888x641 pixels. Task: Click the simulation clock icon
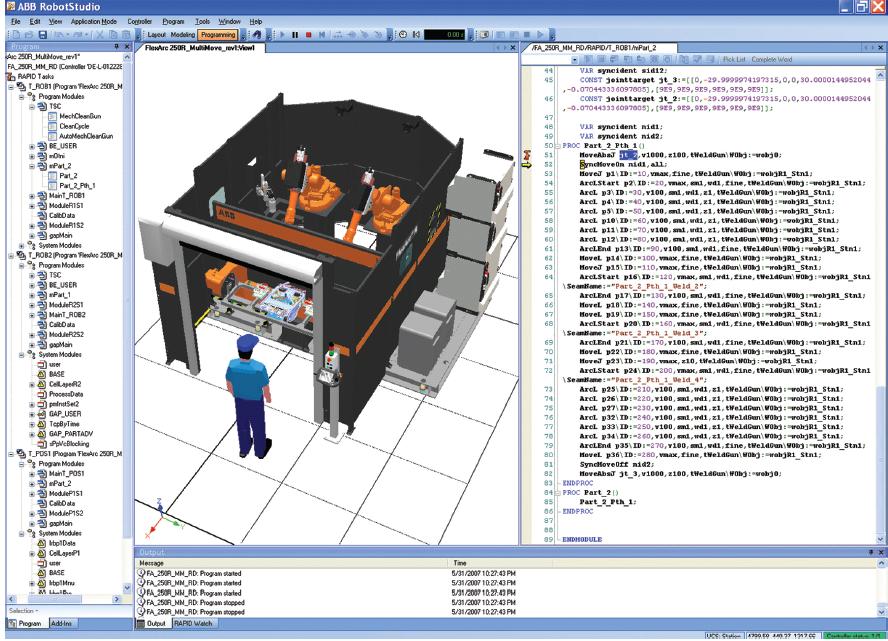[x=403, y=35]
